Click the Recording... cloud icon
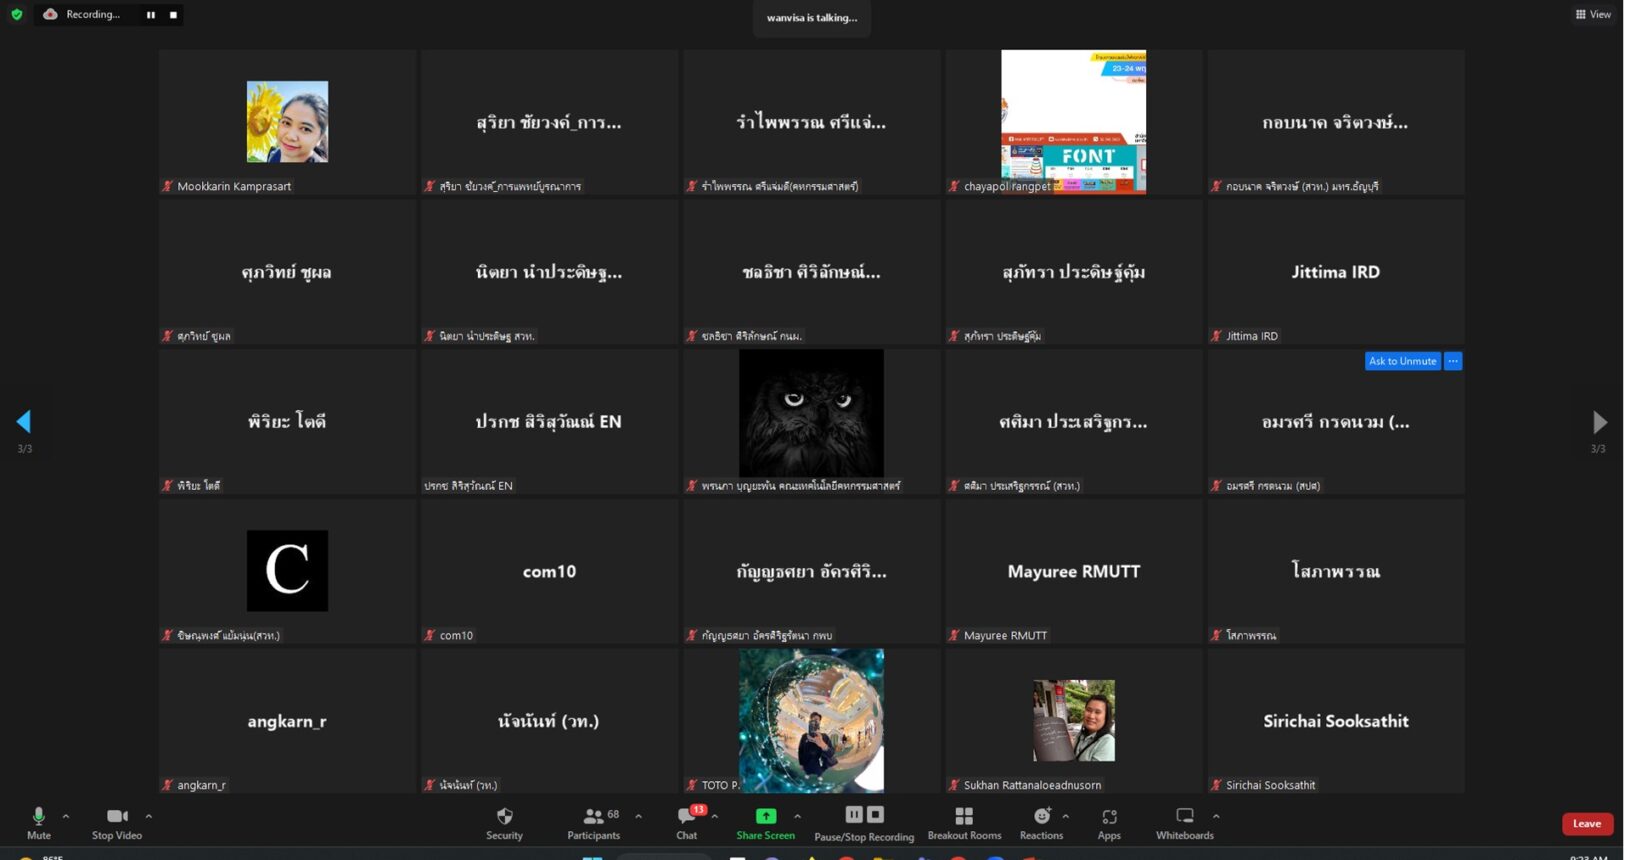This screenshot has width=1630, height=860. 50,14
